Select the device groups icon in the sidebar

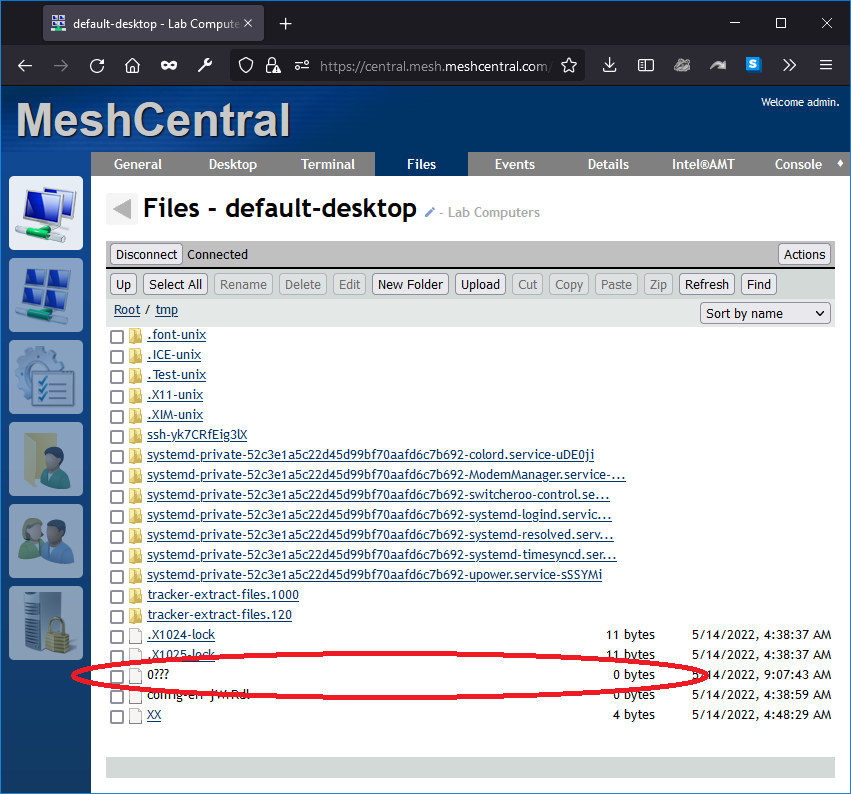[x=46, y=295]
